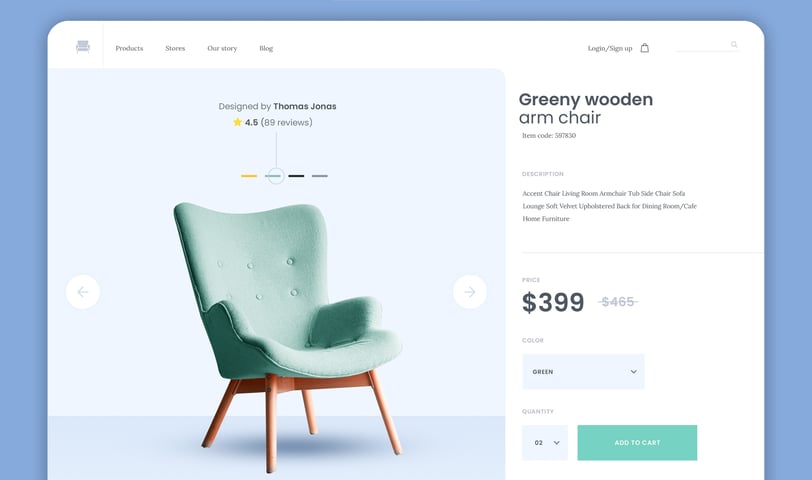Select the circled teal color swatch

pyautogui.click(x=276, y=176)
